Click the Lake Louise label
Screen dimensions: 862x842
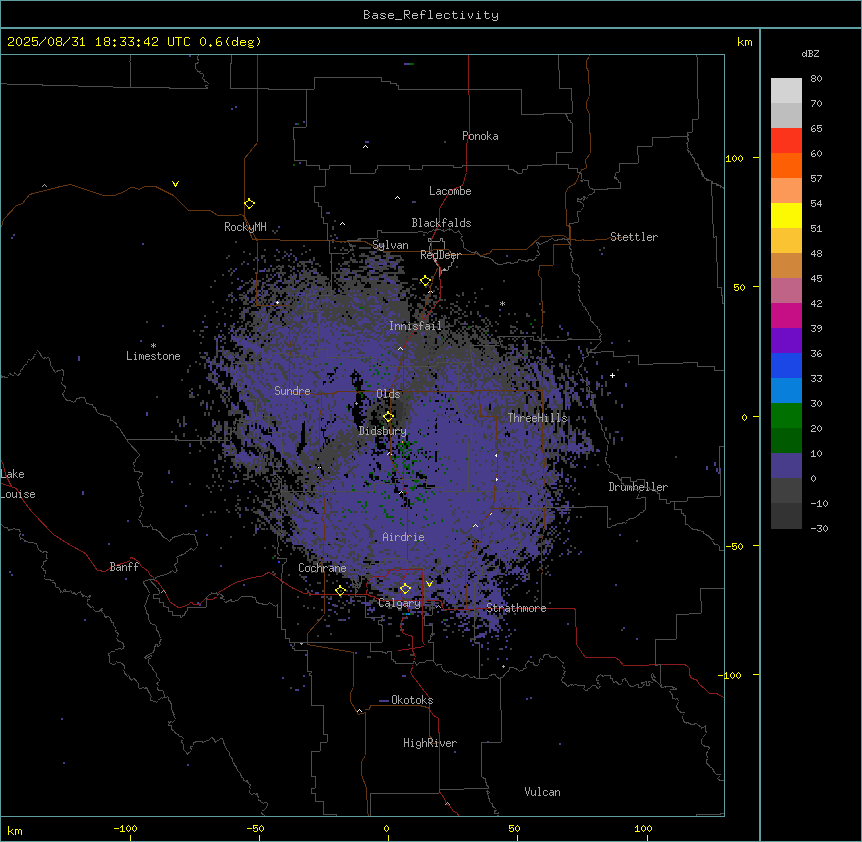coord(18,484)
